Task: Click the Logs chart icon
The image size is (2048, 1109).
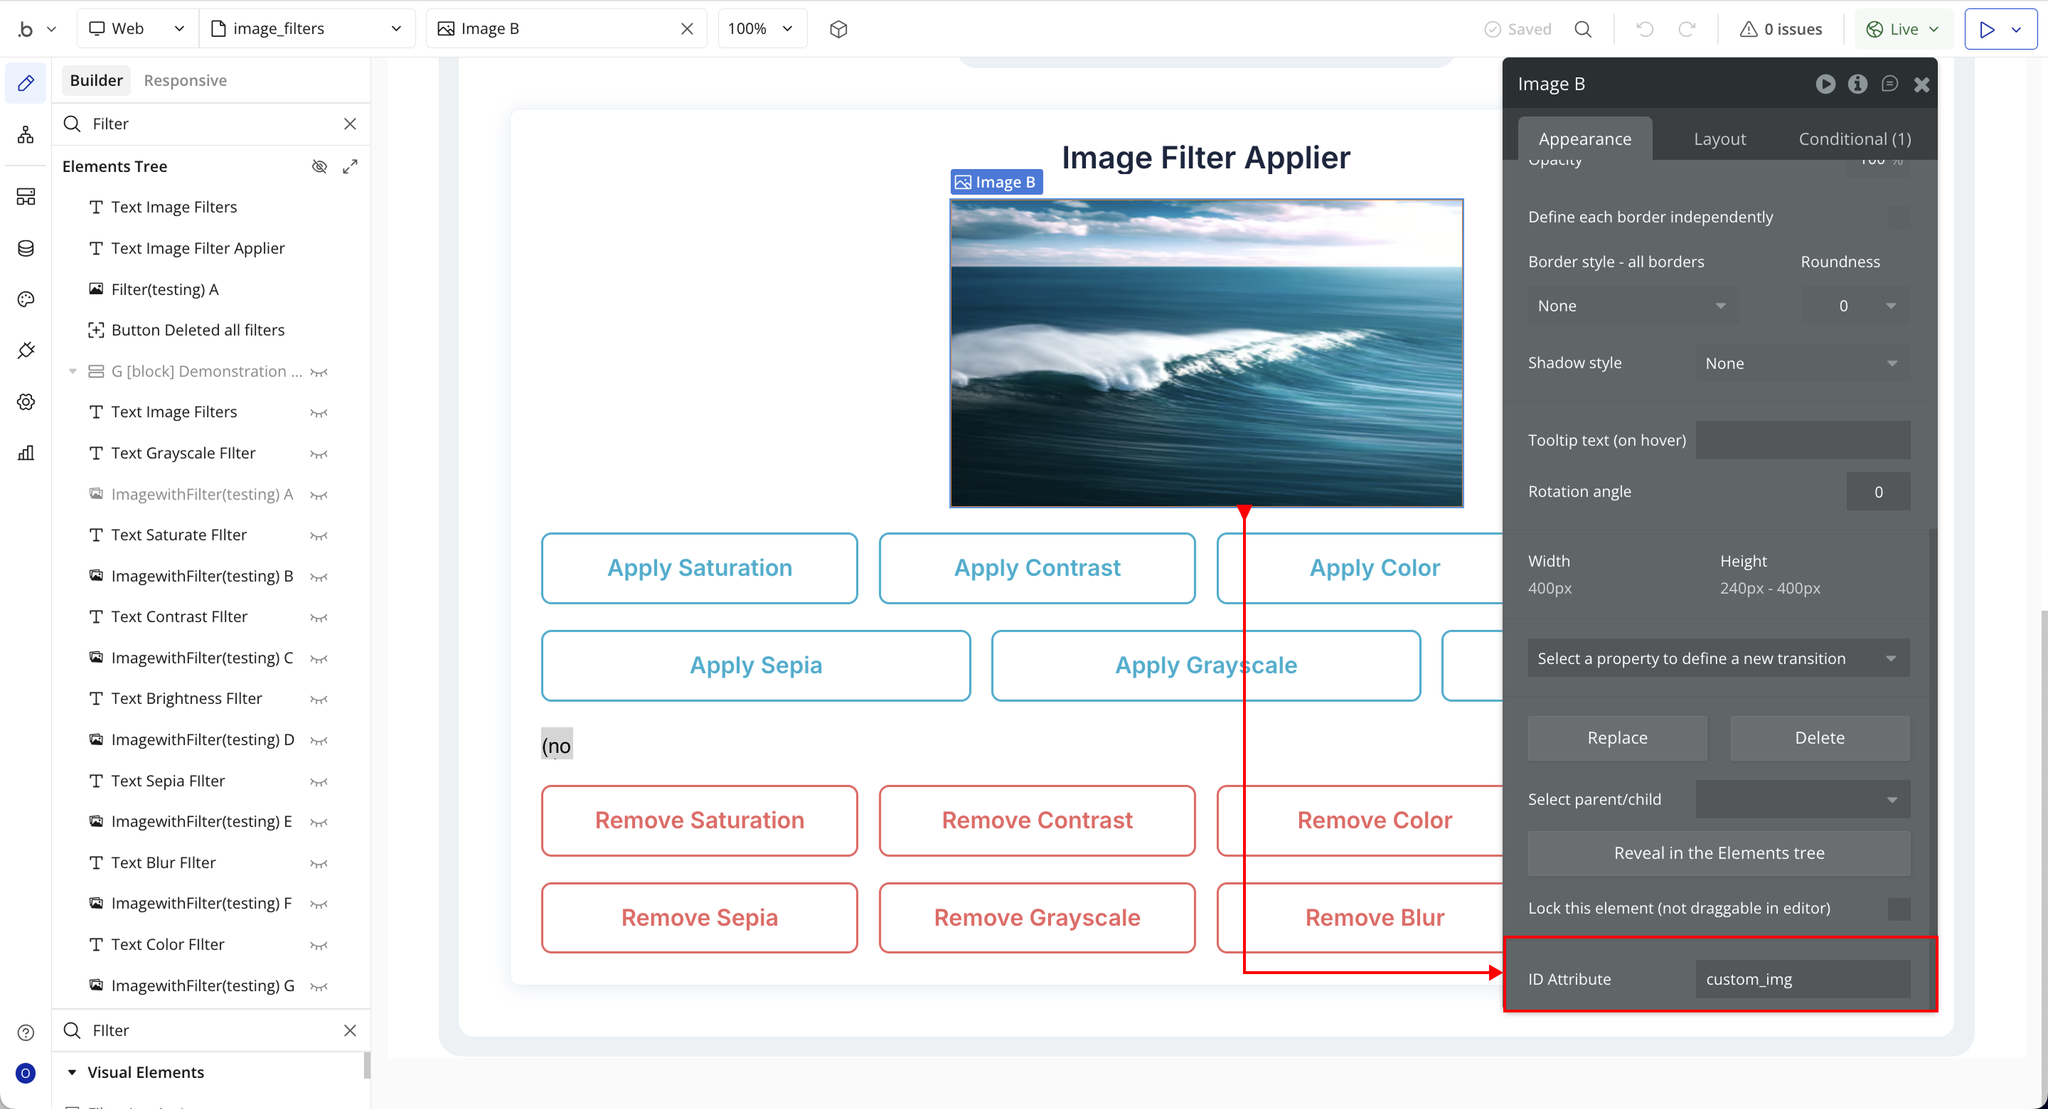Action: coord(26,453)
